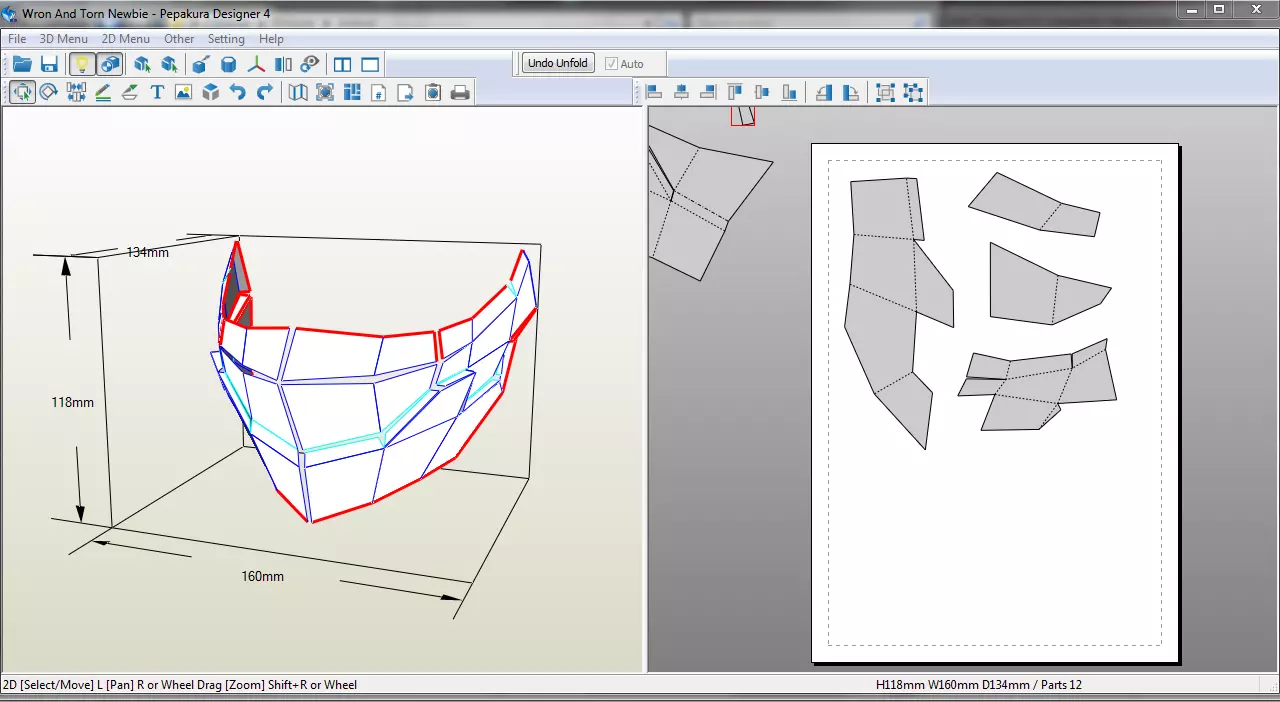Click the page number # icon

coord(379,93)
